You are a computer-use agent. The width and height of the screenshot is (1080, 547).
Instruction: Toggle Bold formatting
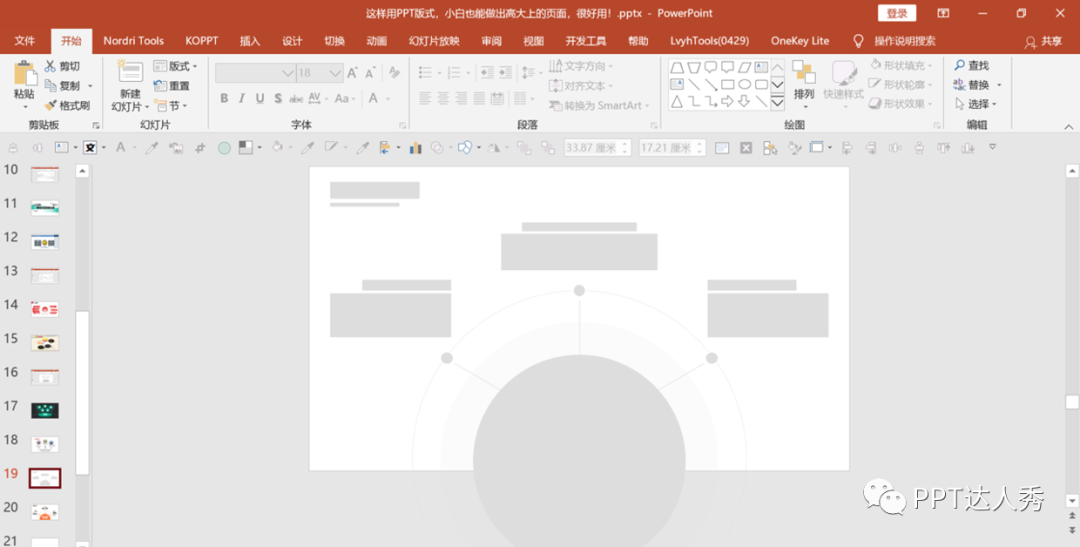click(x=224, y=99)
